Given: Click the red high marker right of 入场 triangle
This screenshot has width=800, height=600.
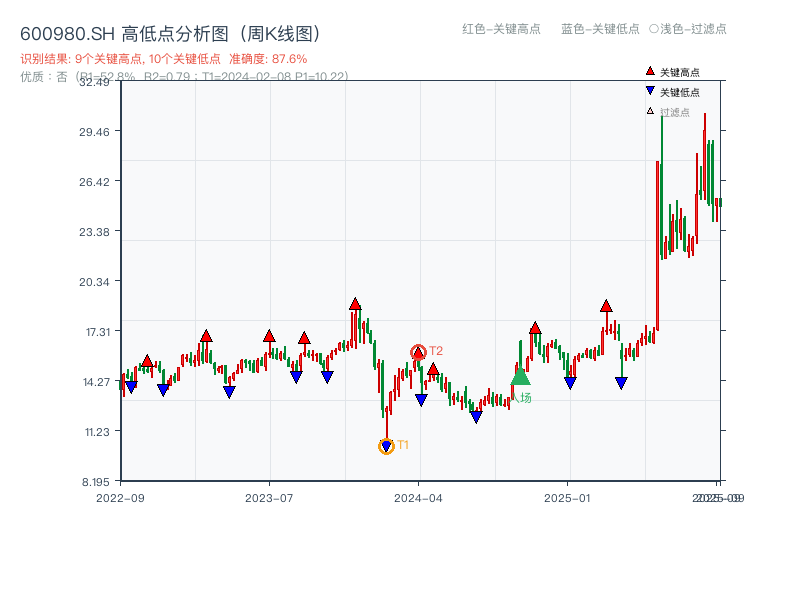Looking at the screenshot, I should click(535, 328).
